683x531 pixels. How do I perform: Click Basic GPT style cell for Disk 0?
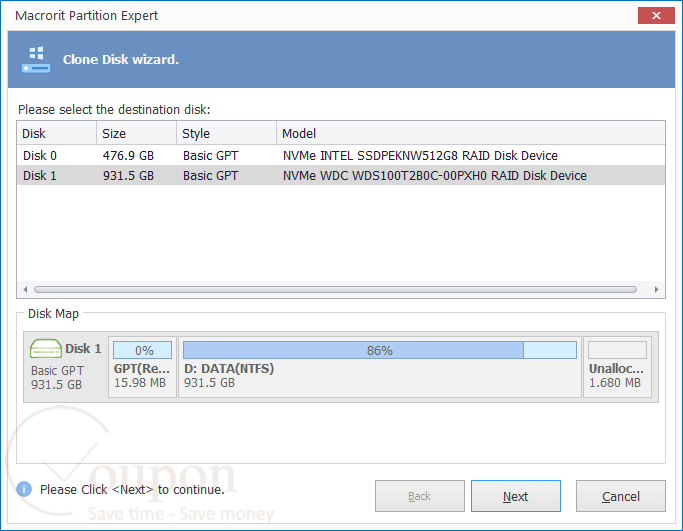pyautogui.click(x=210, y=156)
